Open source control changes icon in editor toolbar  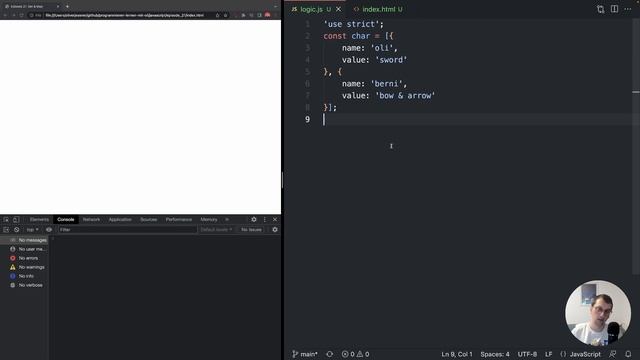(600, 9)
